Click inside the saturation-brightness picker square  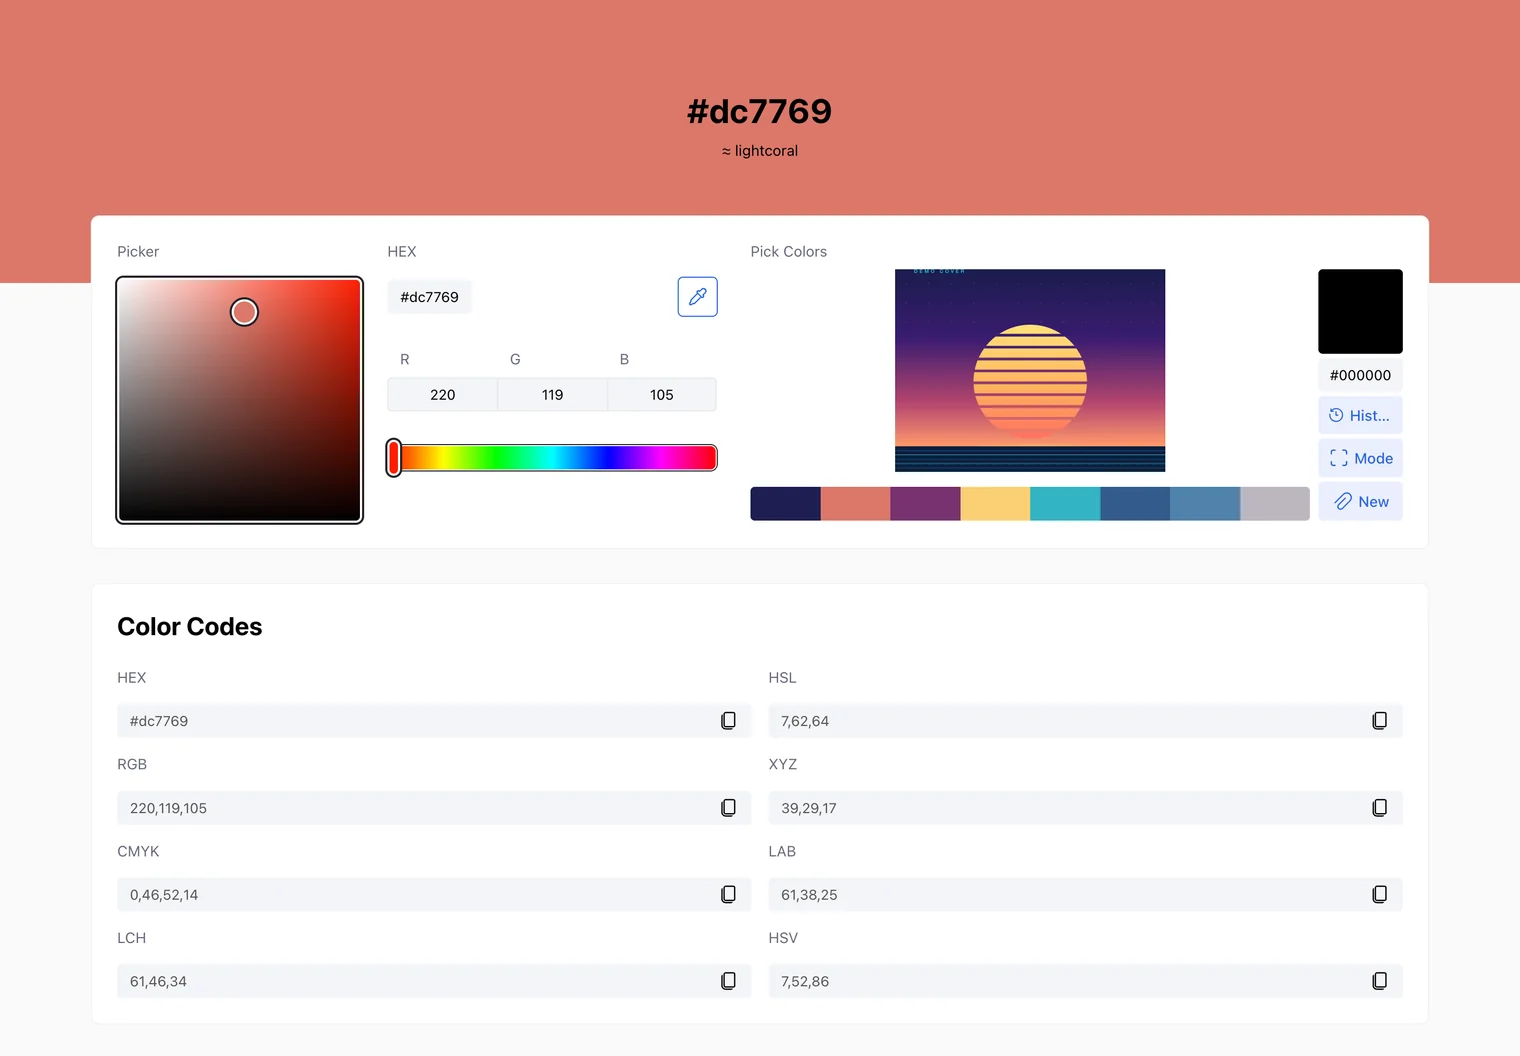pos(239,400)
